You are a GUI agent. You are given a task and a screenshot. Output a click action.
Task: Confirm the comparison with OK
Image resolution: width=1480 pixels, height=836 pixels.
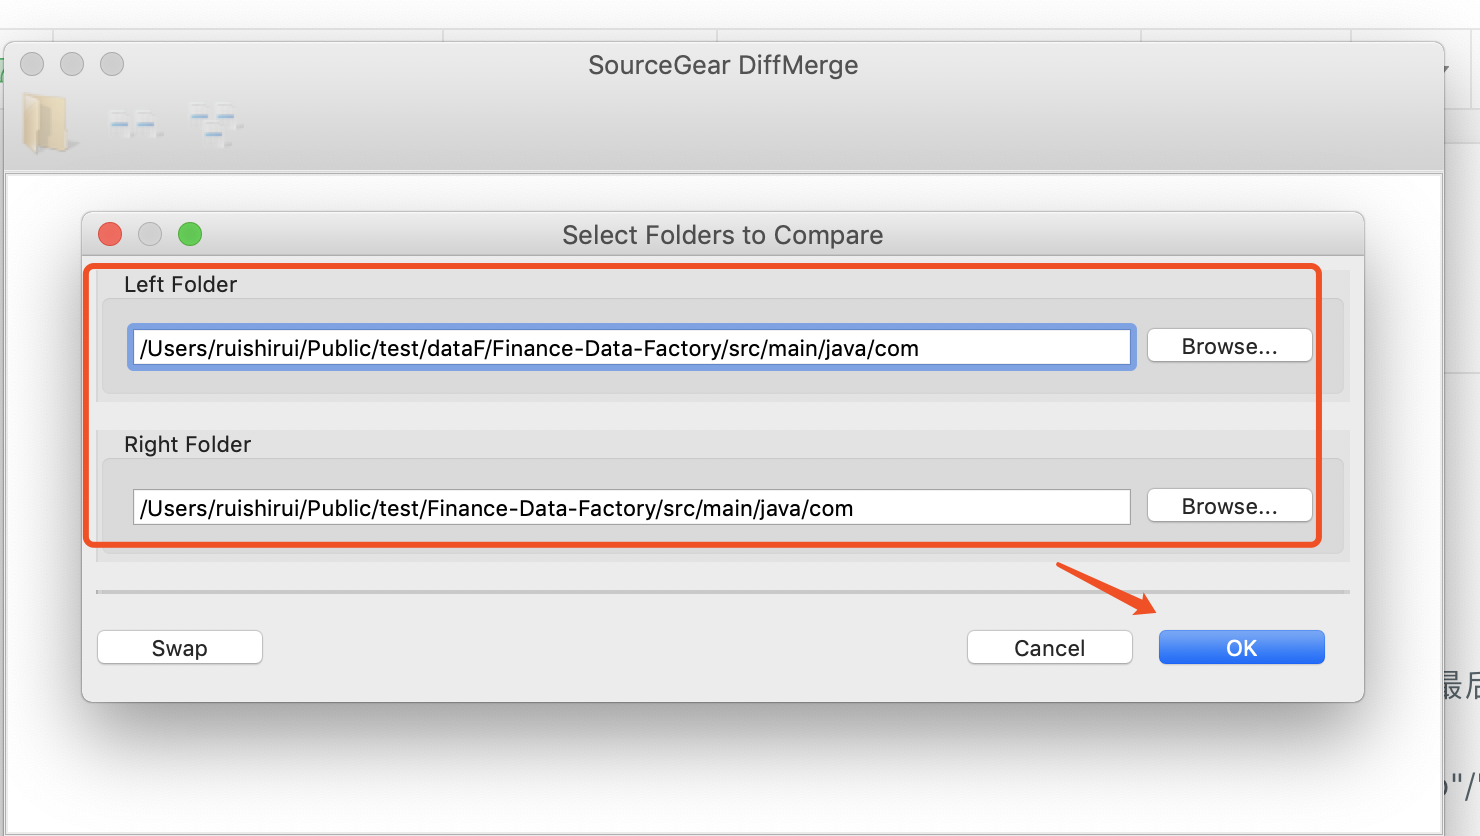[x=1241, y=647]
